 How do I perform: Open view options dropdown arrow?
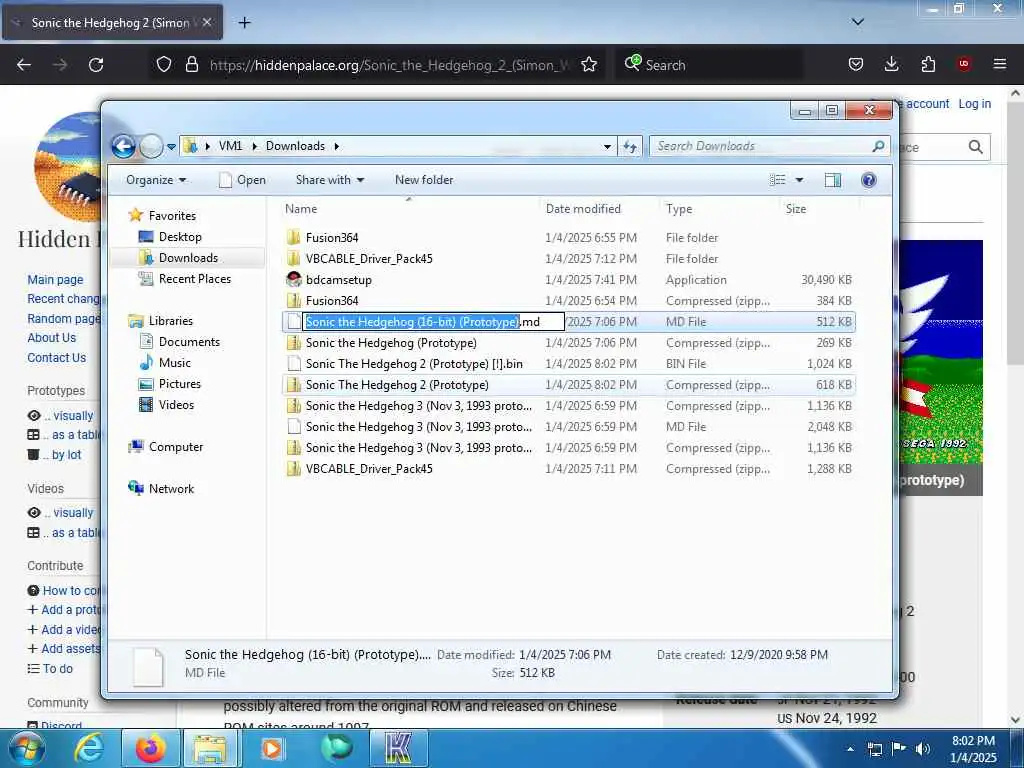[799, 180]
